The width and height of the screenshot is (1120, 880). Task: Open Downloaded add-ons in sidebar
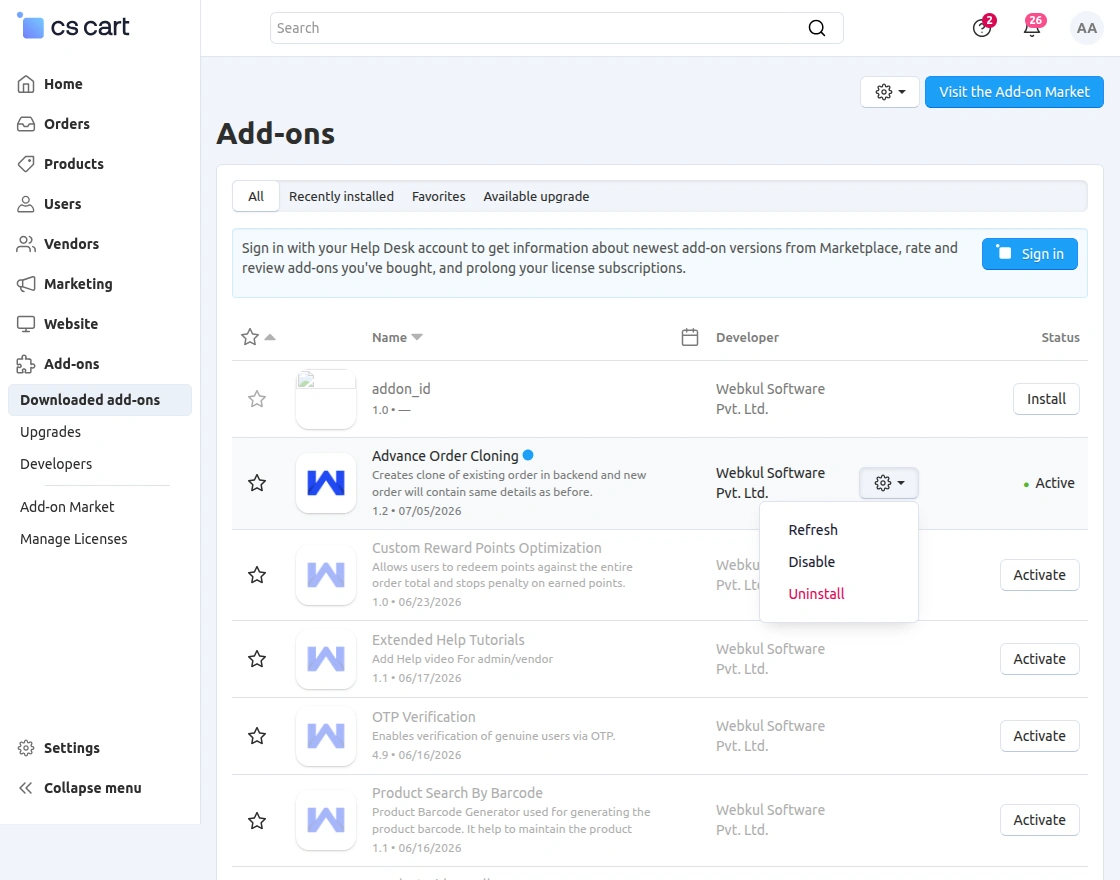[x=100, y=400]
